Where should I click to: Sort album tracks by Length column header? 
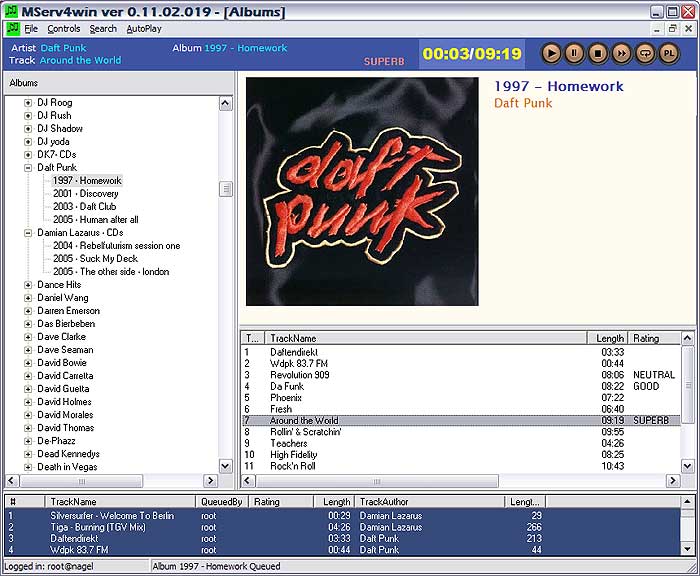tap(607, 338)
